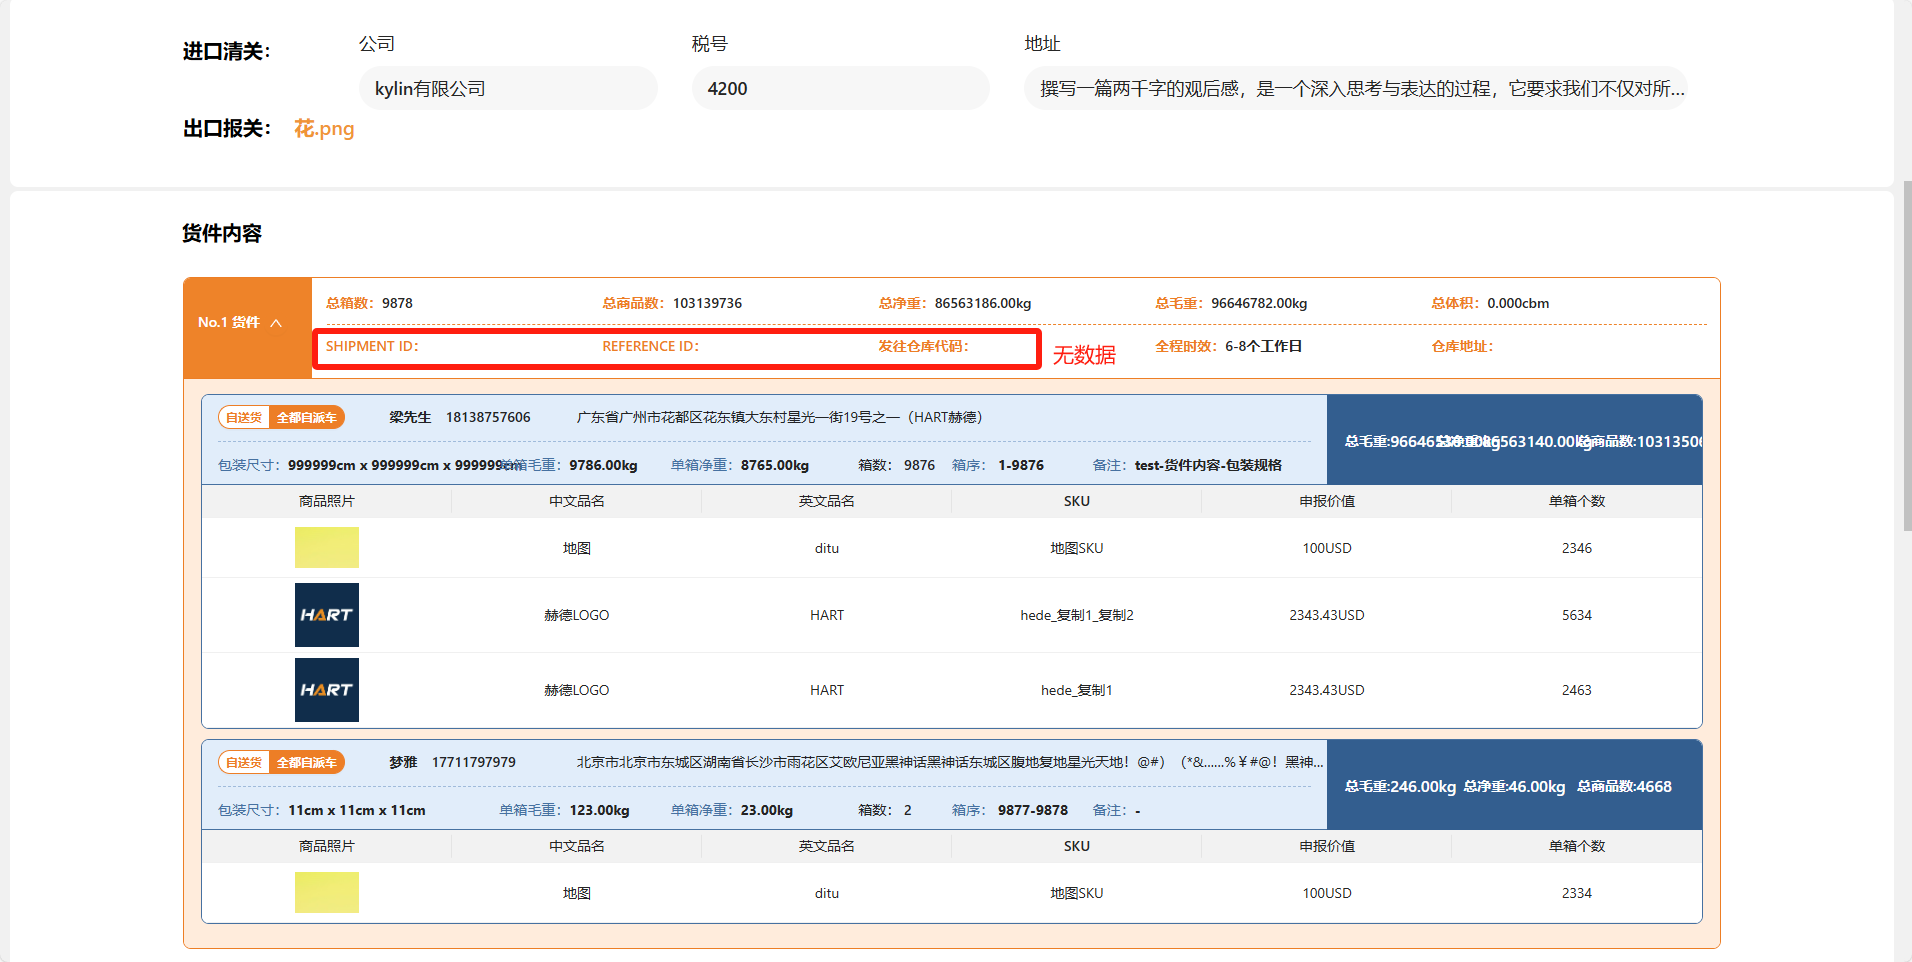Click the SHIPMENT ID label
This screenshot has height=962, width=1912.
coord(372,346)
